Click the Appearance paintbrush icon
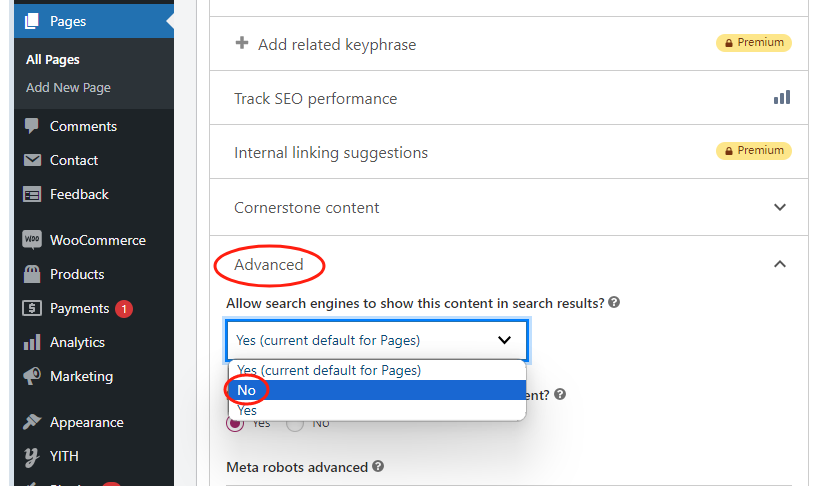Viewport: 839px width, 486px height. (32, 422)
